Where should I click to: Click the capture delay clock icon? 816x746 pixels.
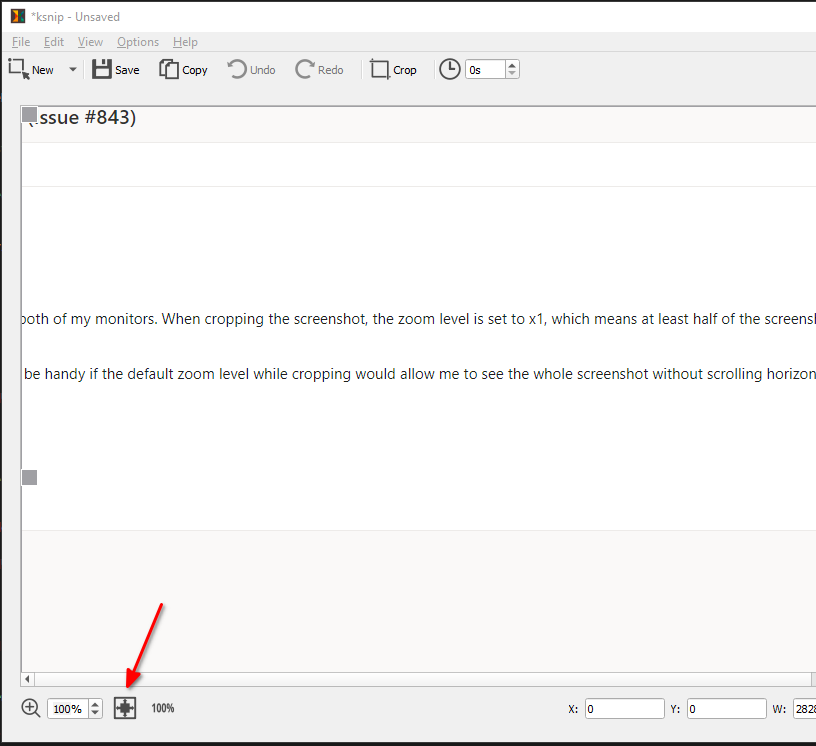[x=449, y=69]
